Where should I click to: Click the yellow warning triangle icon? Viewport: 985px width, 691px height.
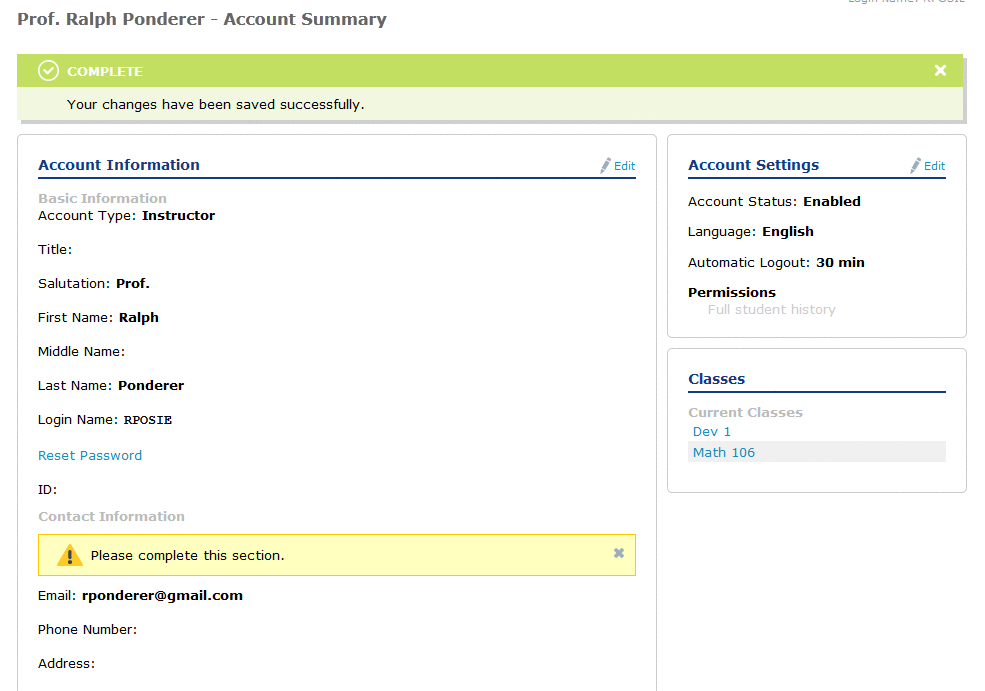click(69, 556)
